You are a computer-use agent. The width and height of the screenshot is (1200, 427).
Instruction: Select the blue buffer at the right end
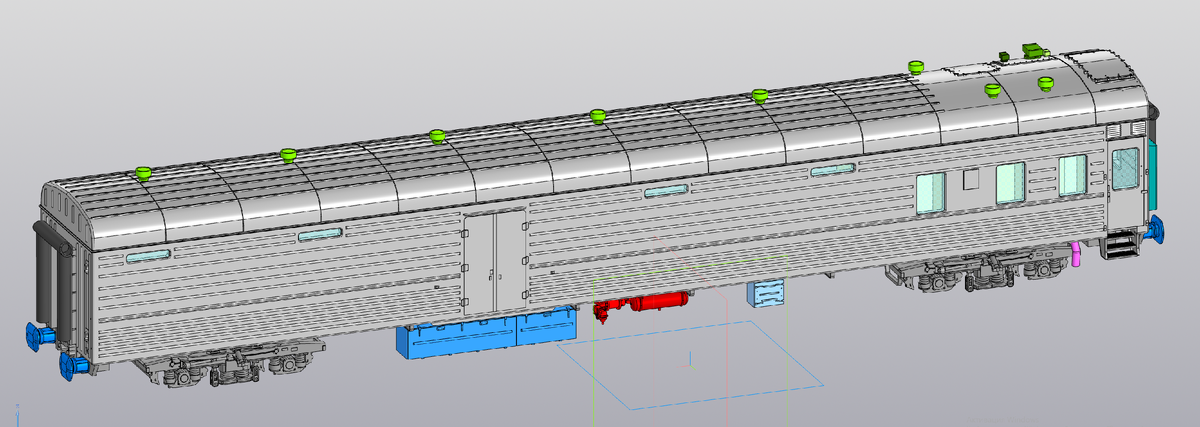pyautogui.click(x=1157, y=228)
